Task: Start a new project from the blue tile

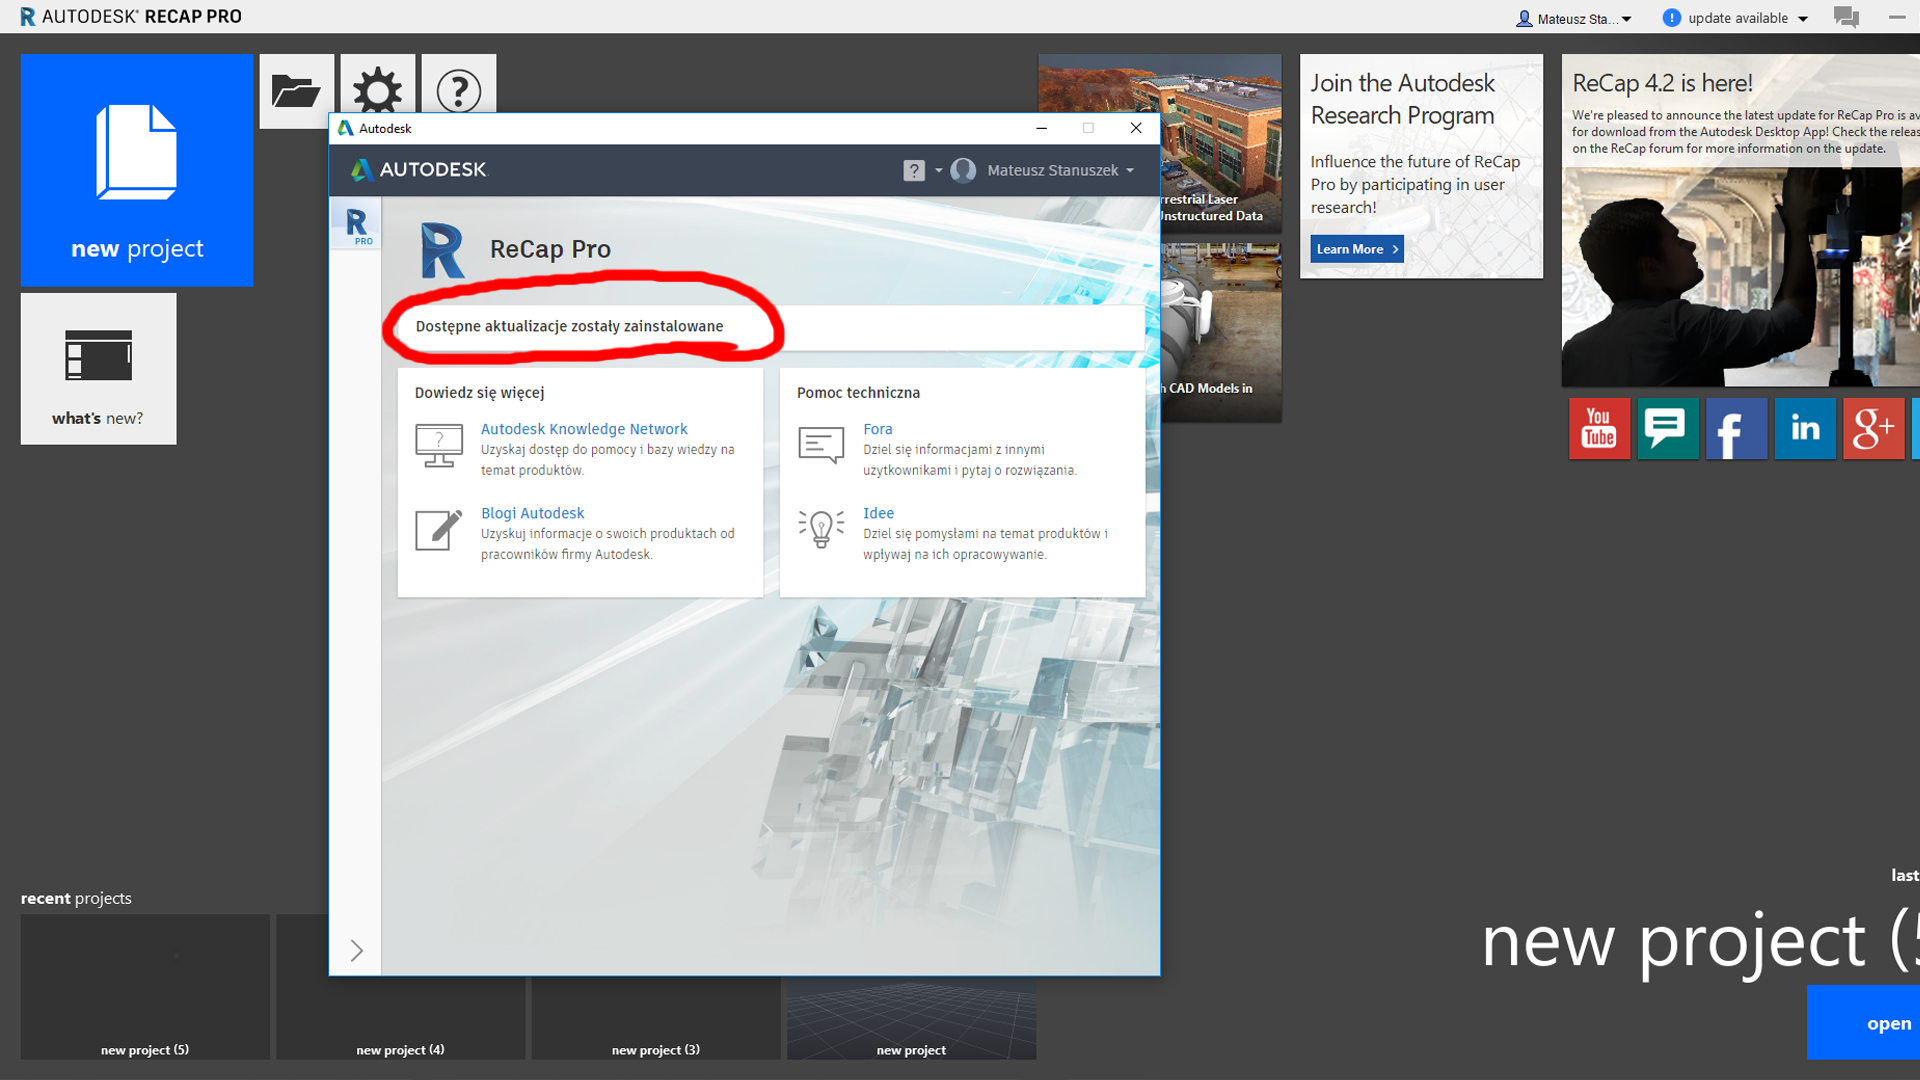Action: click(136, 170)
